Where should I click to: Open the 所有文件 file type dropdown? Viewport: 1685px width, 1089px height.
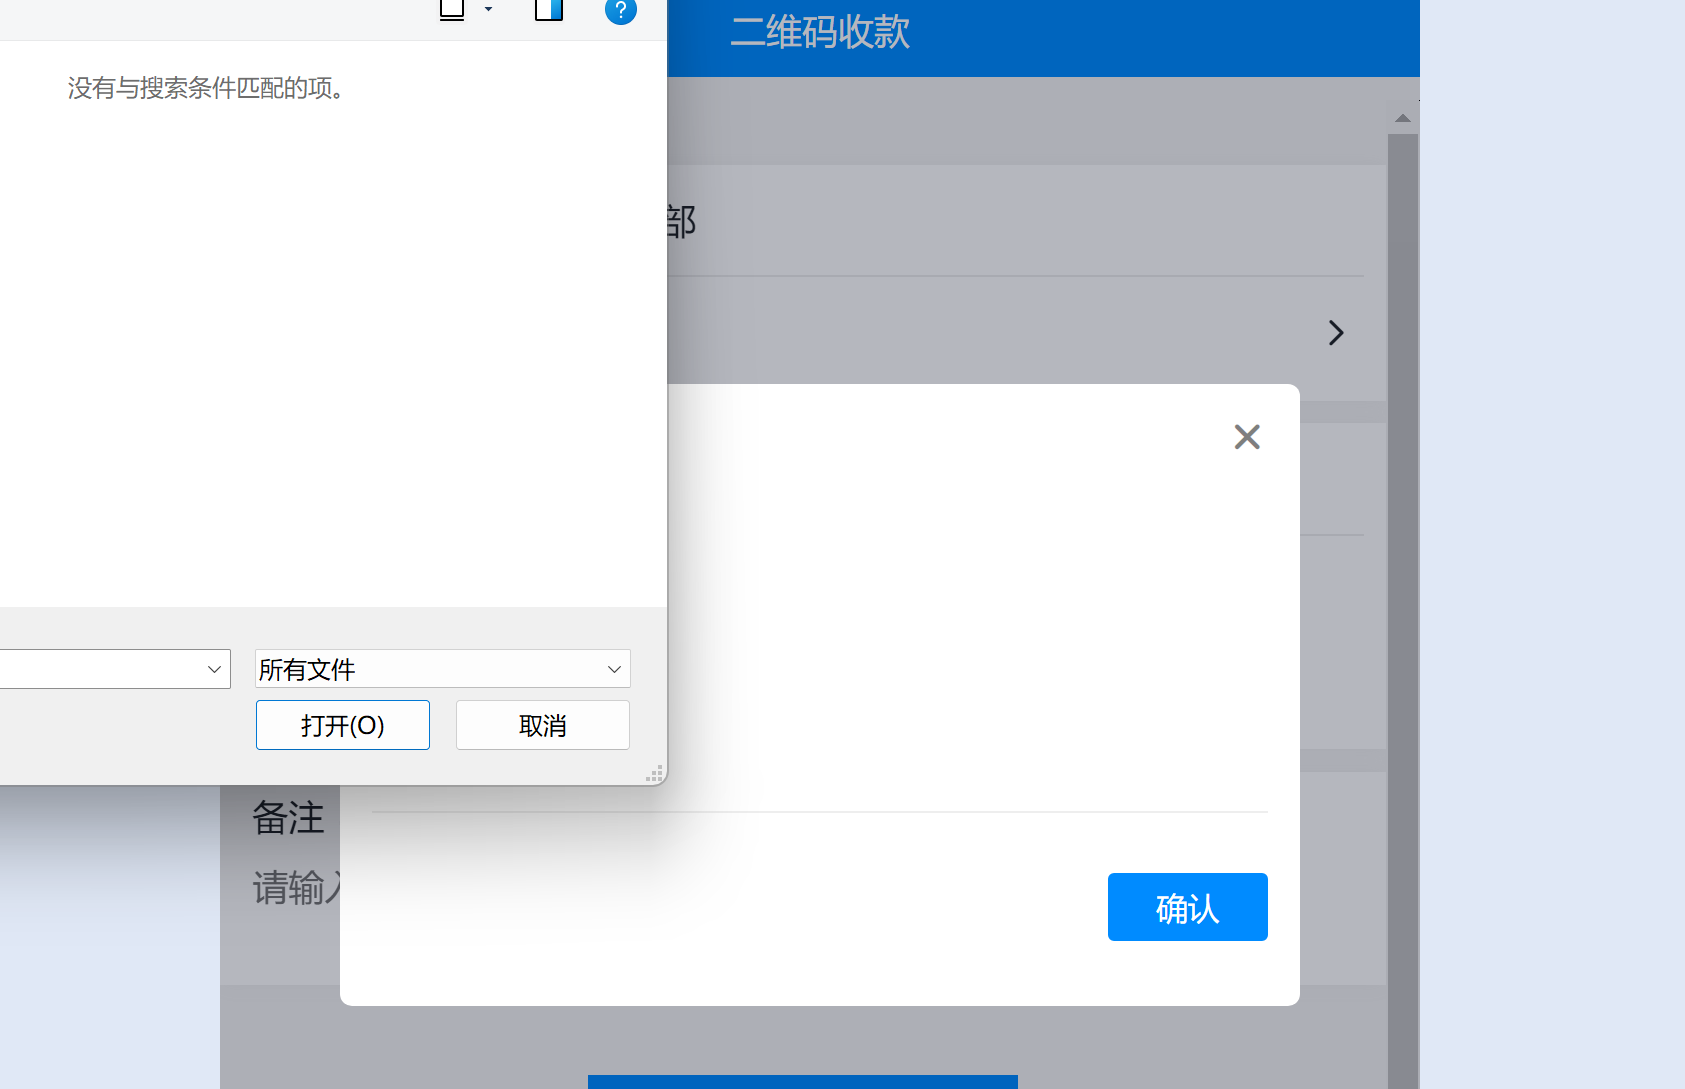click(442, 669)
